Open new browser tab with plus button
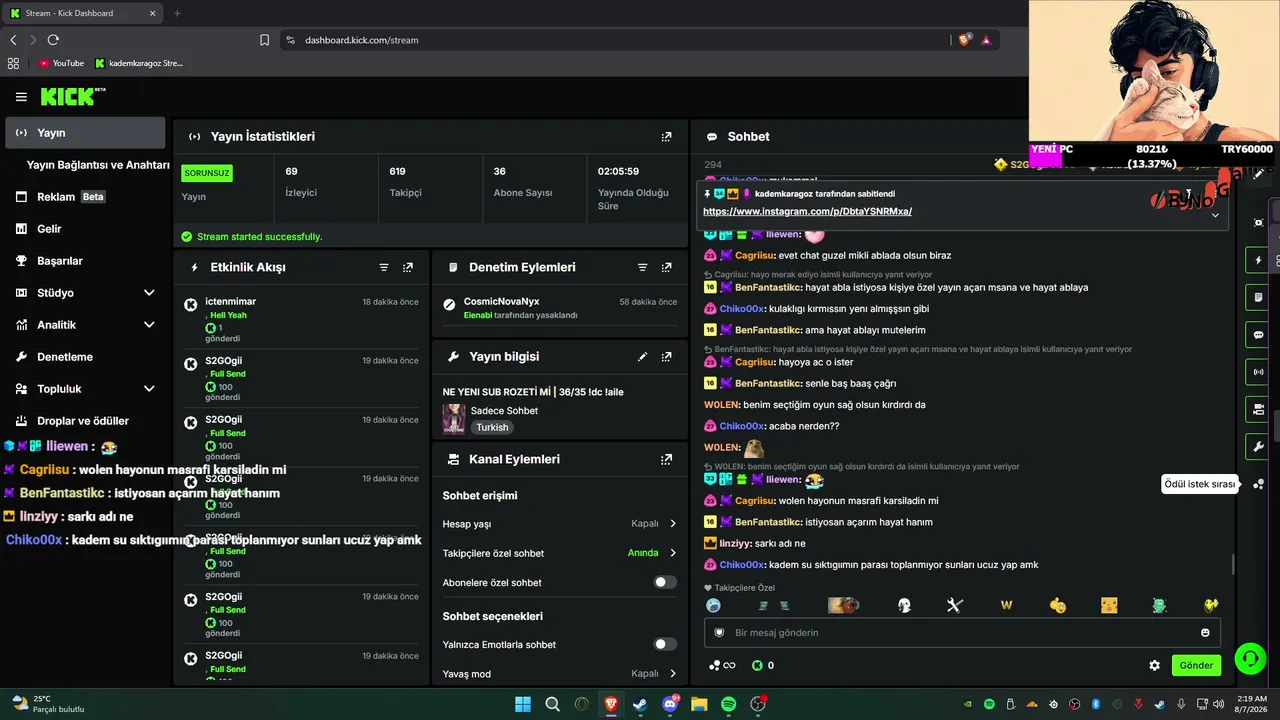1280x720 pixels. coord(177,13)
